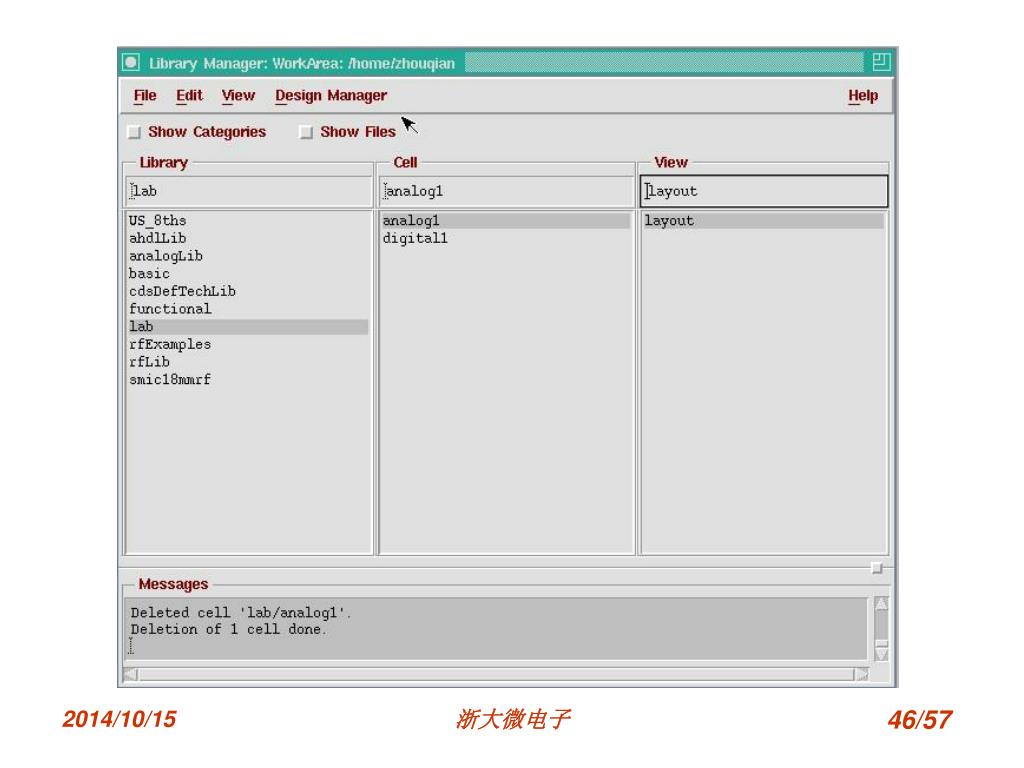The image size is (1024, 768).
Task: Enable the Show Categories checkbox
Action: coord(134,132)
